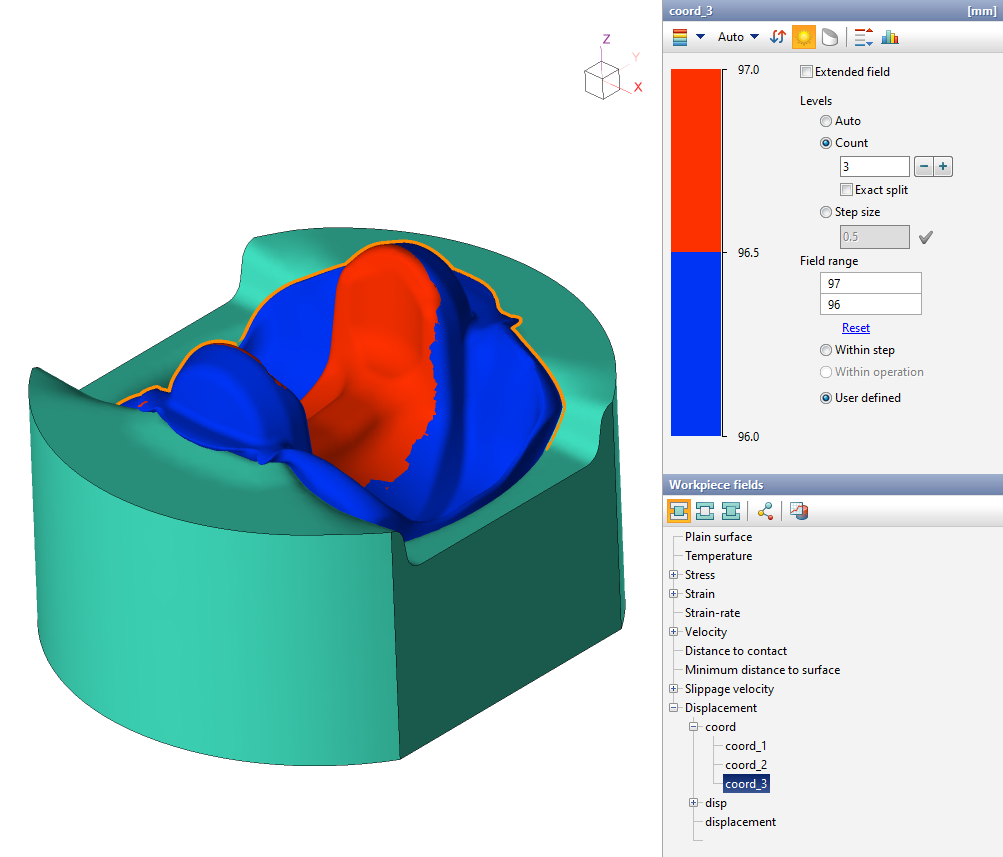Collapse the Displacement tree node
Image resolution: width=1003 pixels, height=857 pixels.
point(673,708)
